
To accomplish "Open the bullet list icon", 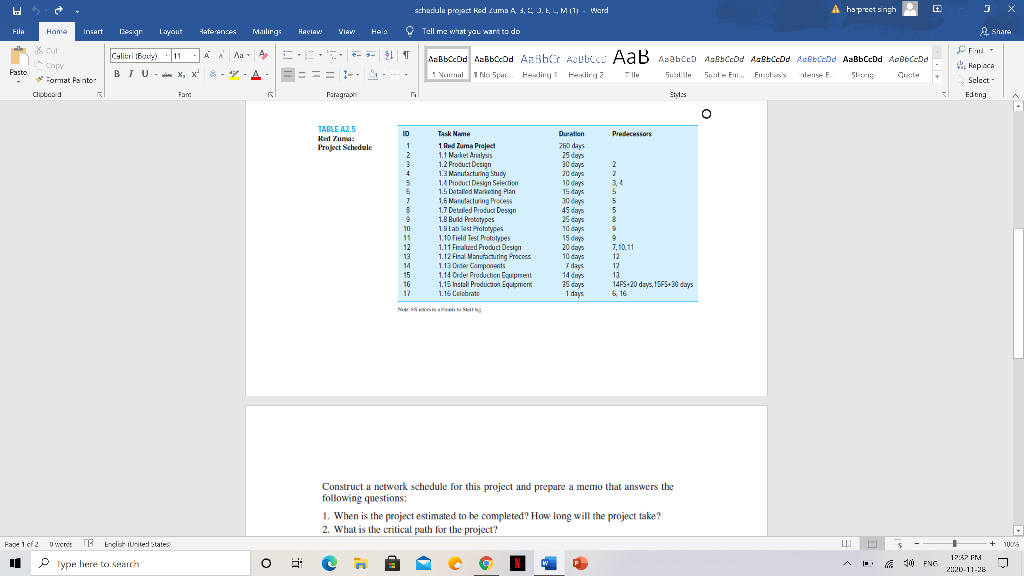I will [x=288, y=54].
